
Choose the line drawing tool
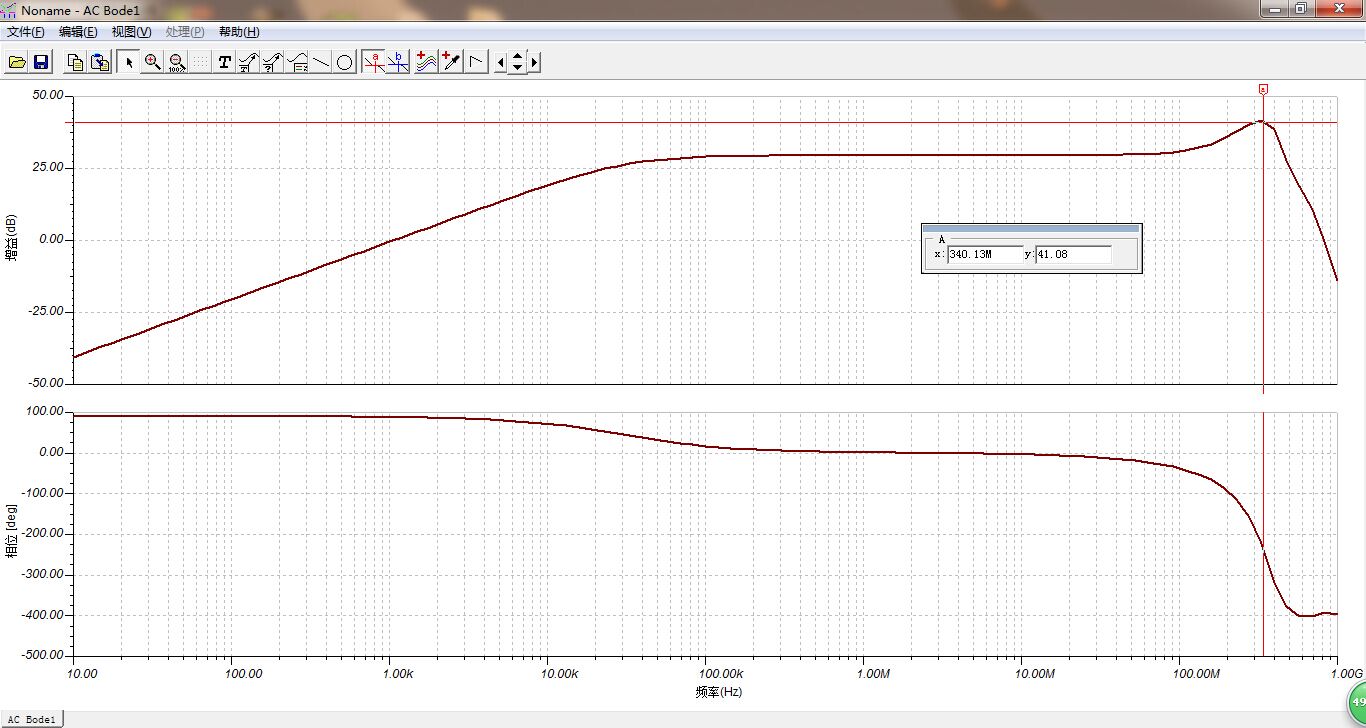pos(321,62)
